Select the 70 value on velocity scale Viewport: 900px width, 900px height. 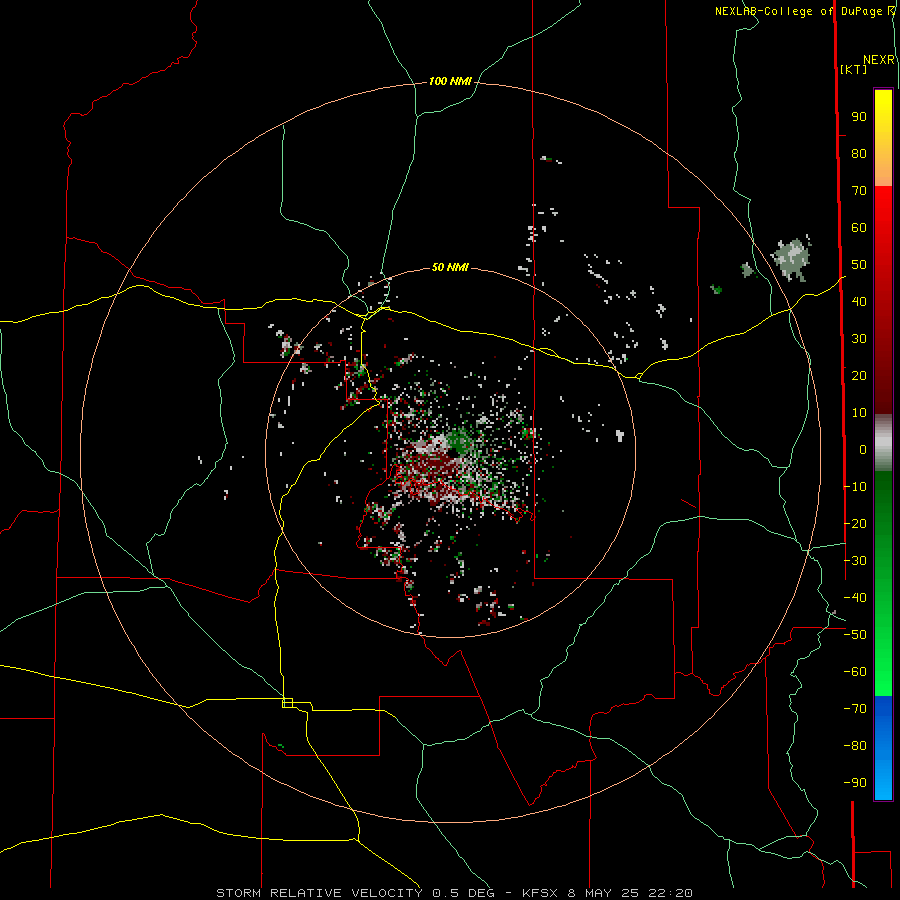[x=859, y=191]
